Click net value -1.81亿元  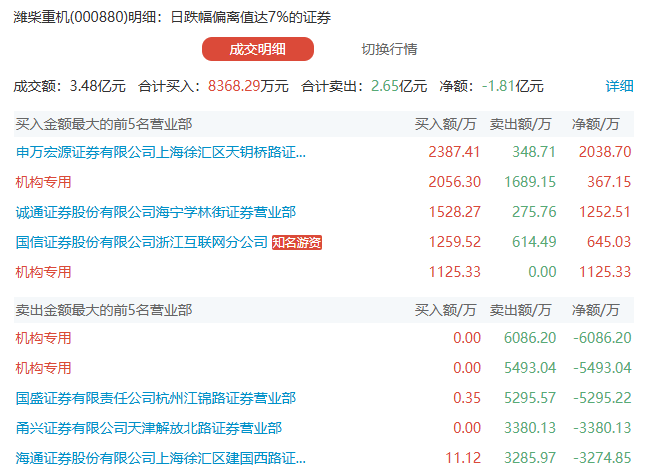pyautogui.click(x=513, y=86)
